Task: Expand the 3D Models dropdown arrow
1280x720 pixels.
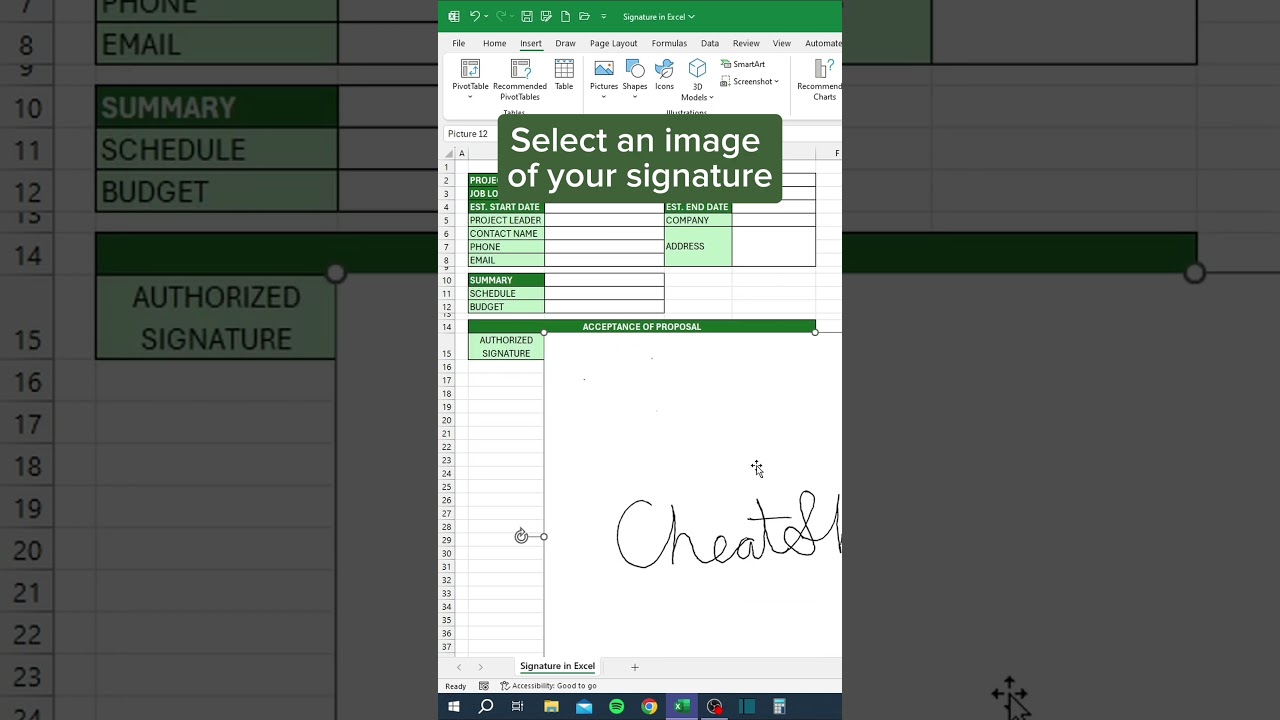Action: click(711, 98)
